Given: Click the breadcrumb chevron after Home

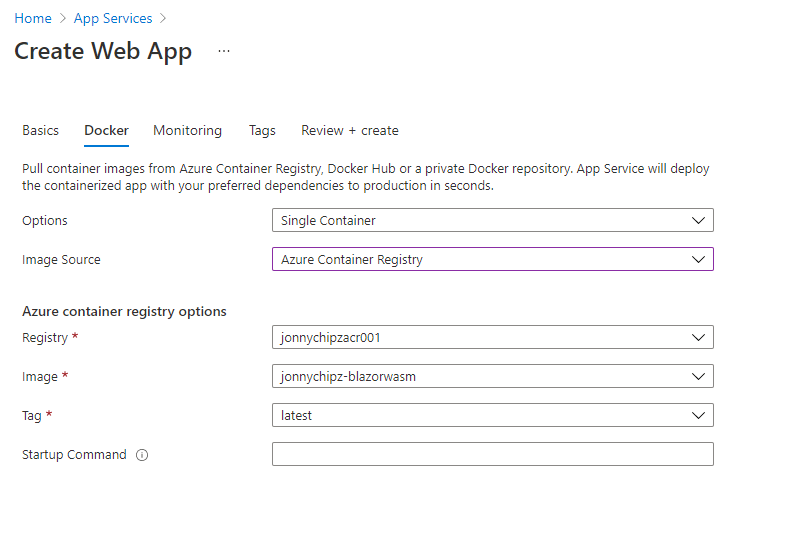Looking at the screenshot, I should 63,18.
